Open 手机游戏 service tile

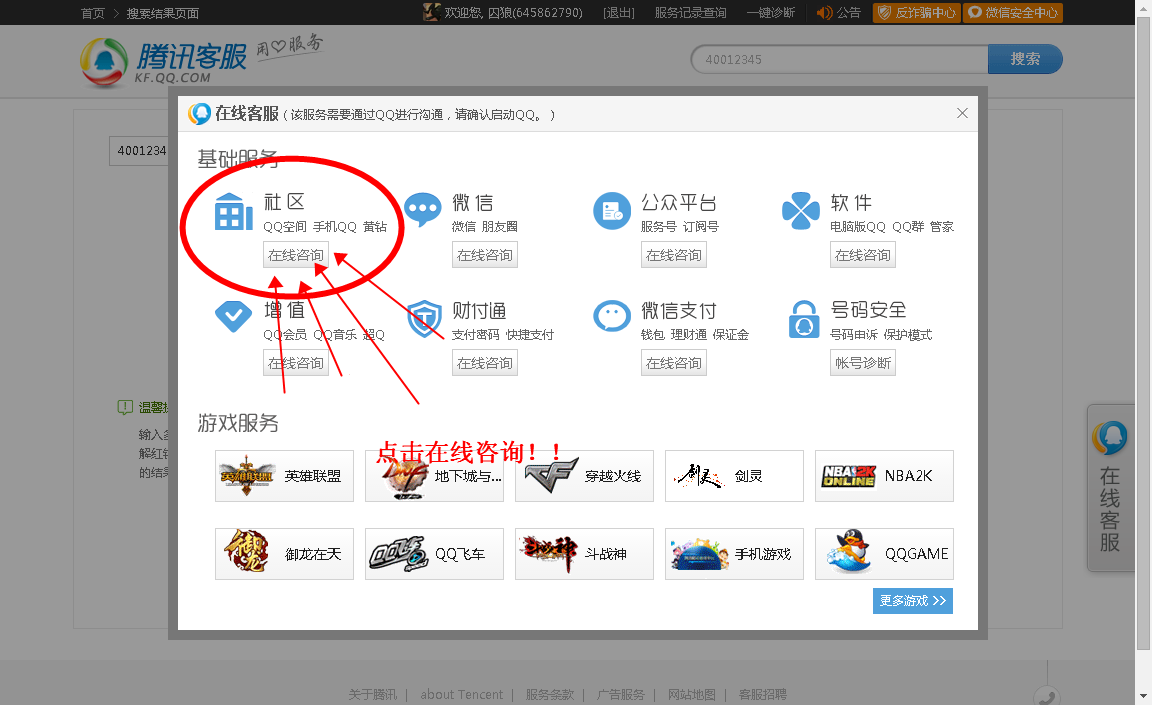tap(734, 554)
